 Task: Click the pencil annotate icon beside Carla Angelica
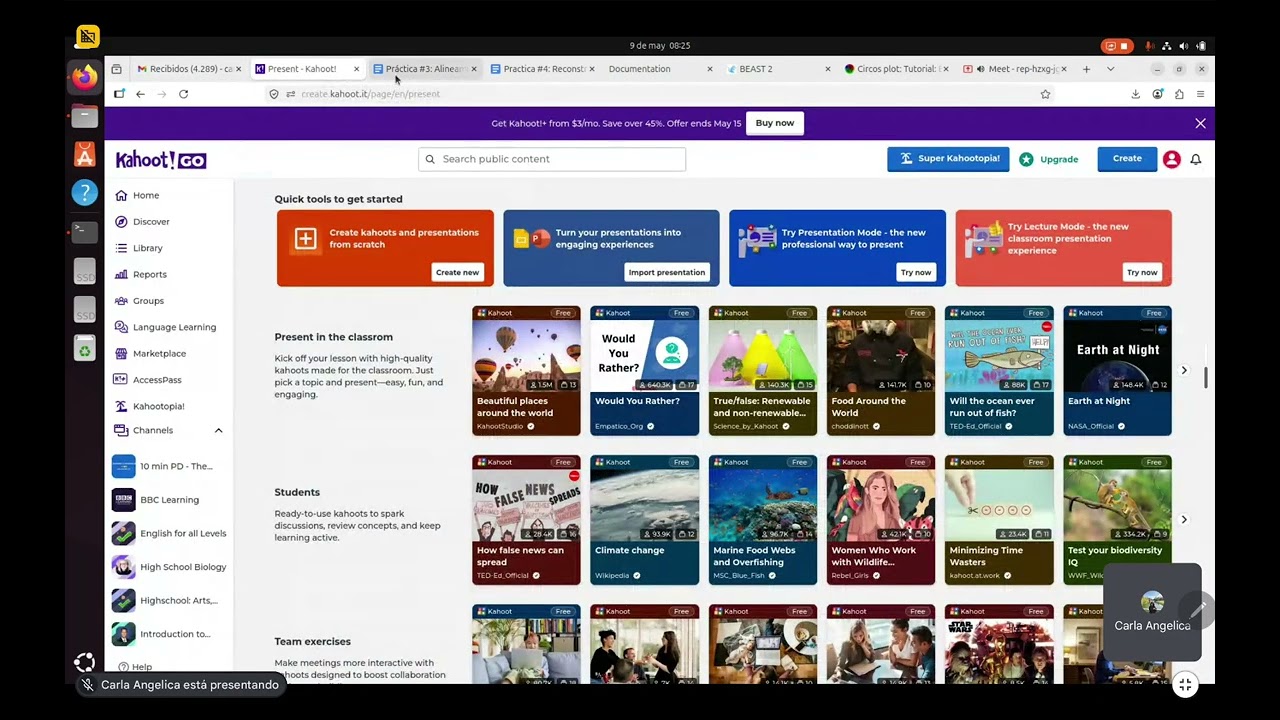tap(1197, 609)
